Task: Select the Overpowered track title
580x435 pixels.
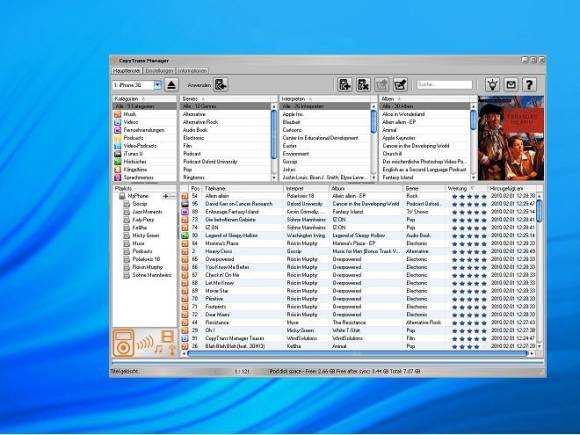Action: pos(219,259)
